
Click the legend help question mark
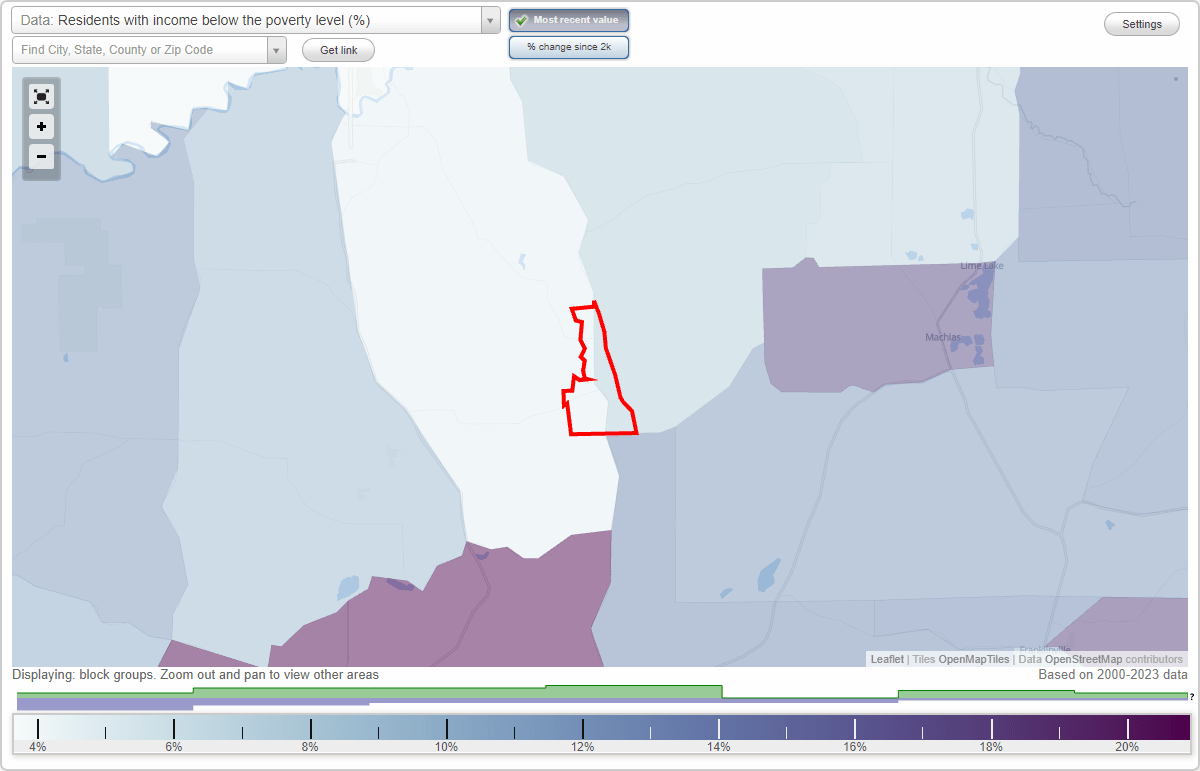click(1193, 697)
